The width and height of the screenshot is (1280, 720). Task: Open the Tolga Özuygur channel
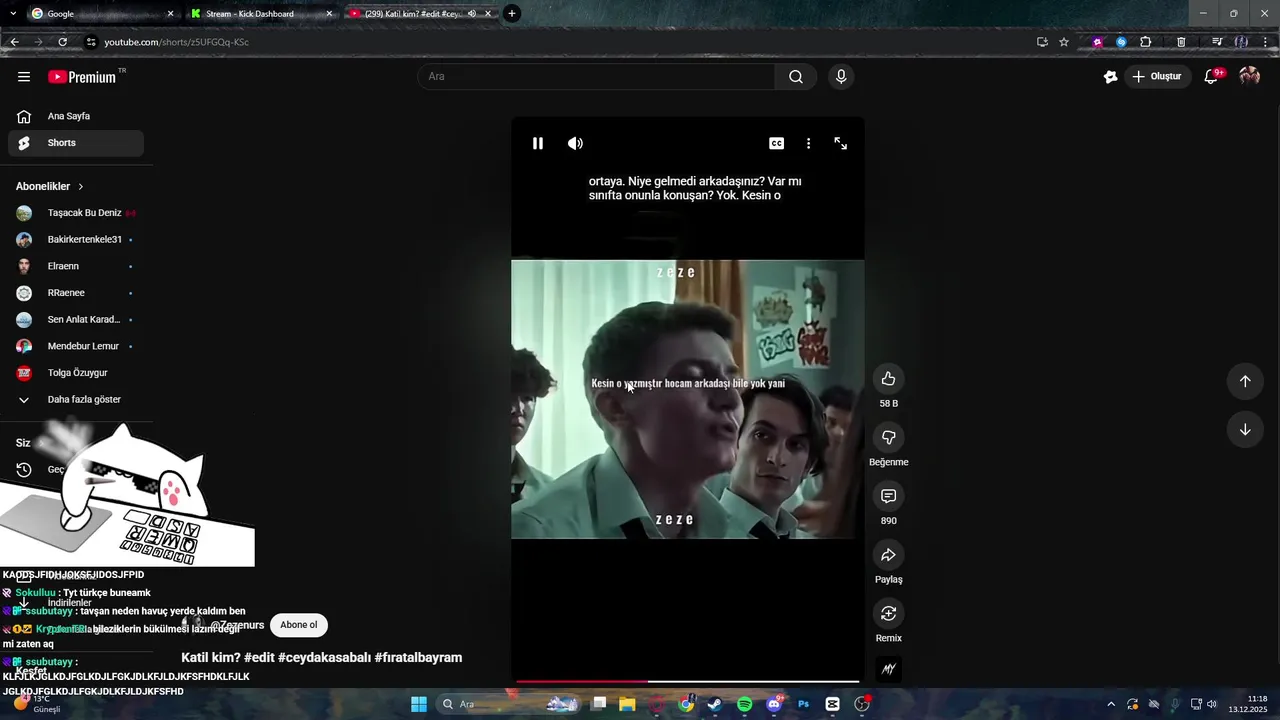point(76,373)
